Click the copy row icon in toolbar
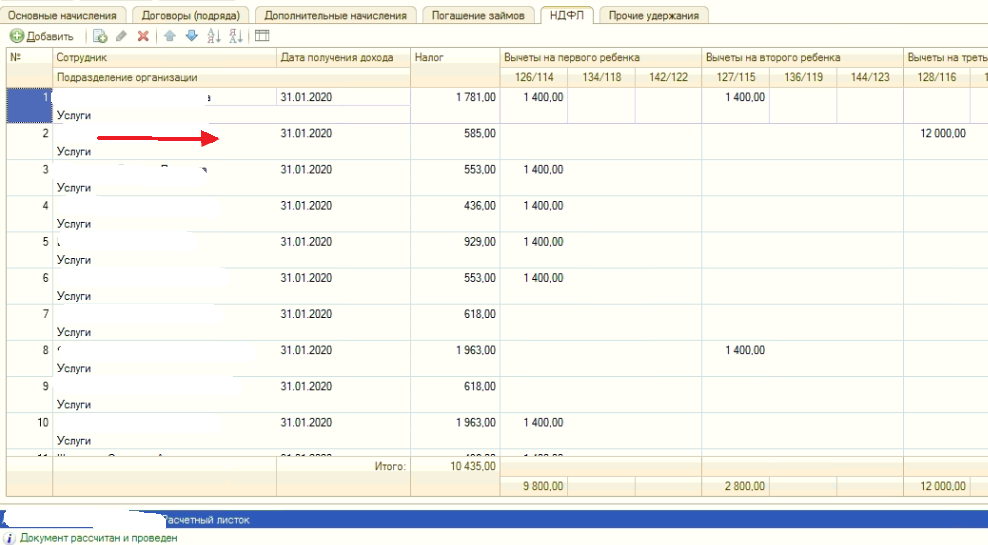This screenshot has width=988, height=545. pyautogui.click(x=100, y=36)
